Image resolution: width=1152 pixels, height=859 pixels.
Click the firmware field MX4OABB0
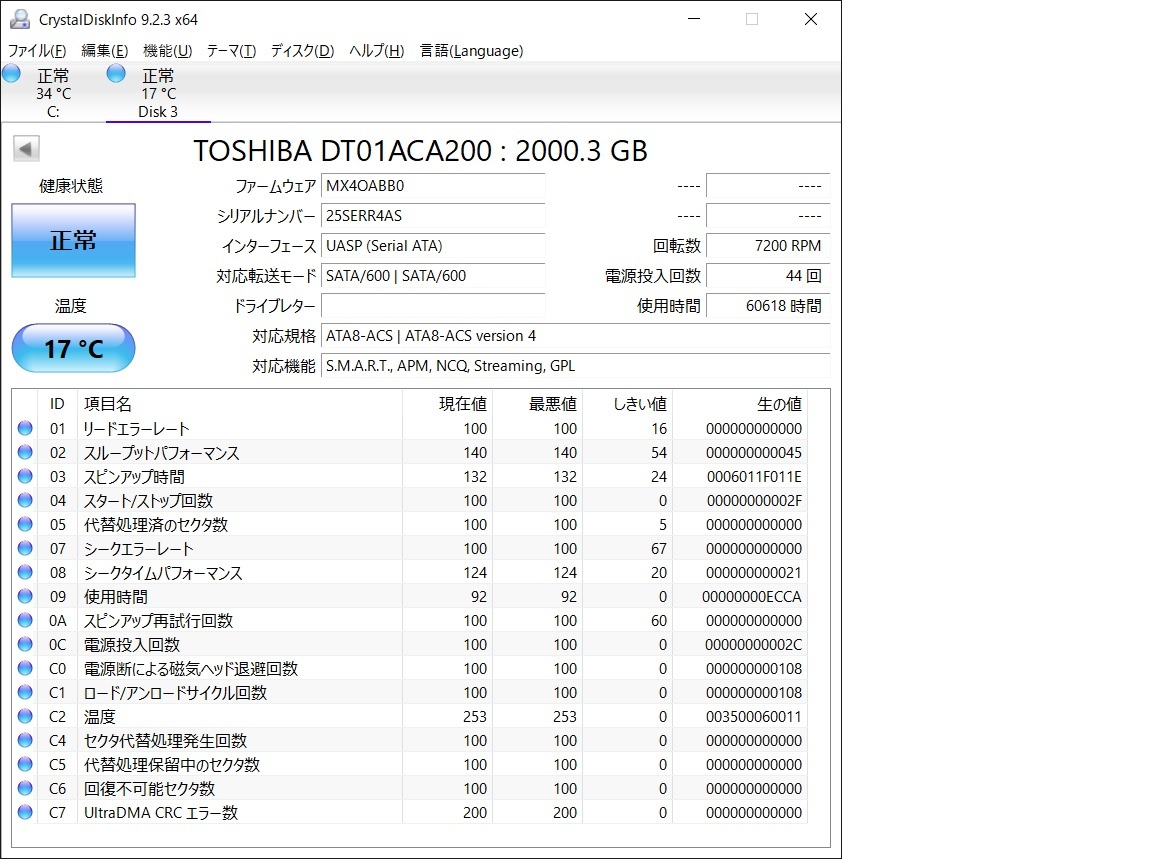(x=433, y=186)
